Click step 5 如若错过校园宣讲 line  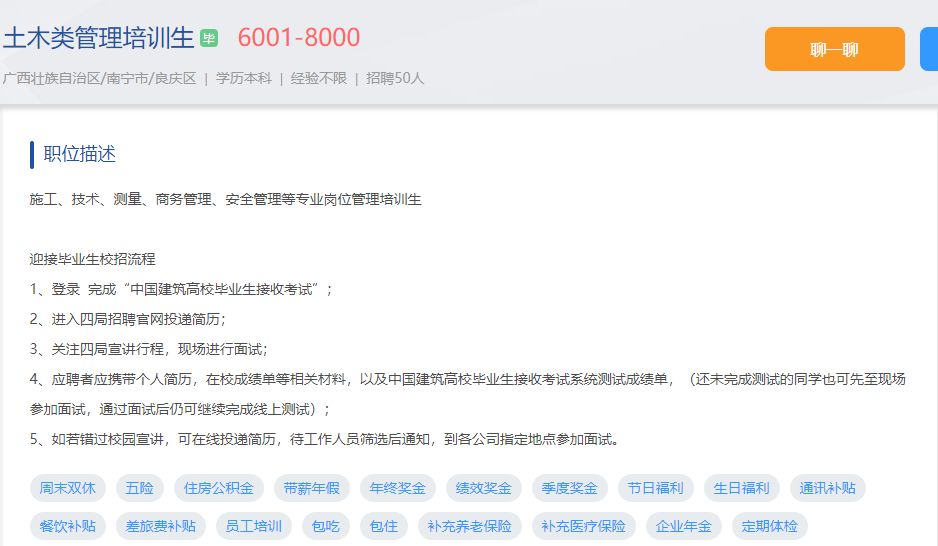[324, 440]
